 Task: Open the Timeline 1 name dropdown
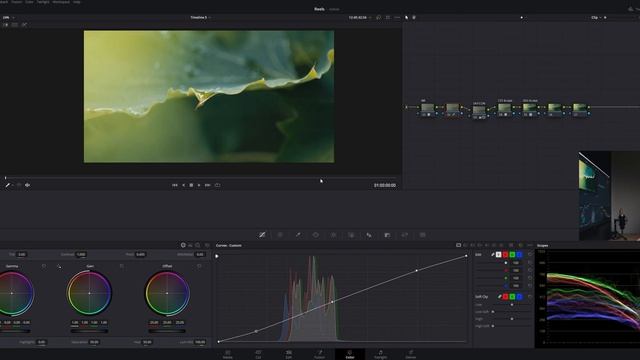(x=200, y=18)
